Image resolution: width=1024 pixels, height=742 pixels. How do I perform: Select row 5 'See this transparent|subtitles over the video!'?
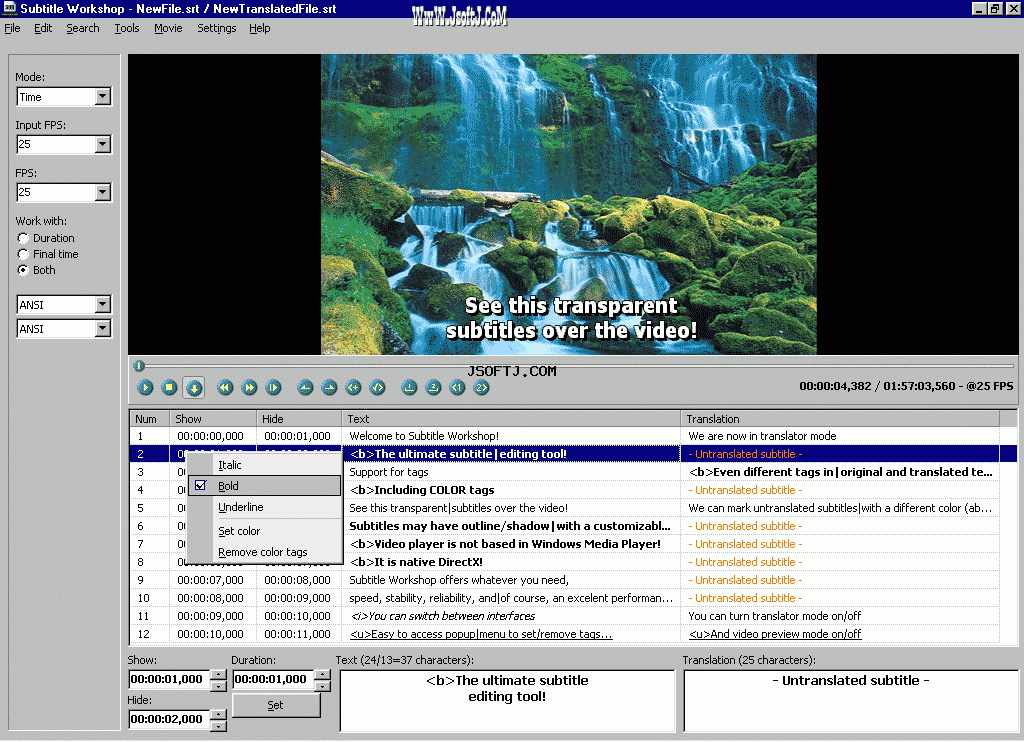point(564,508)
